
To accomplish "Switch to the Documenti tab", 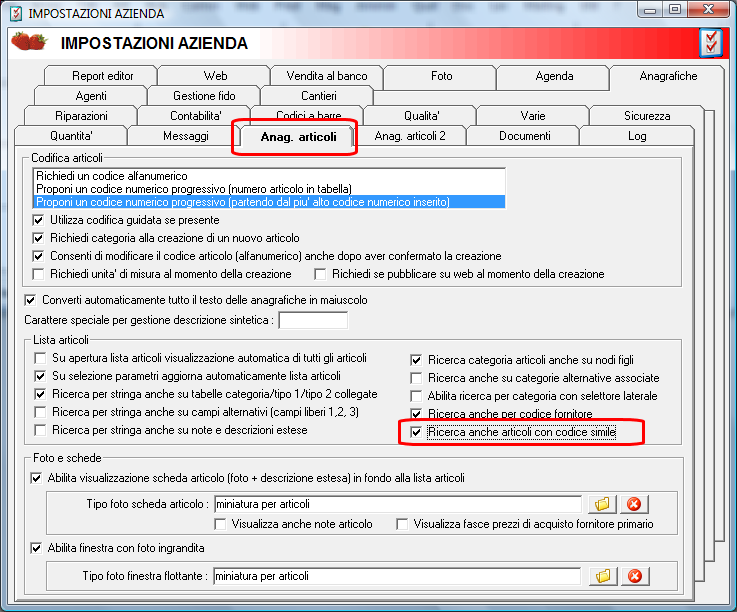I will pyautogui.click(x=525, y=136).
